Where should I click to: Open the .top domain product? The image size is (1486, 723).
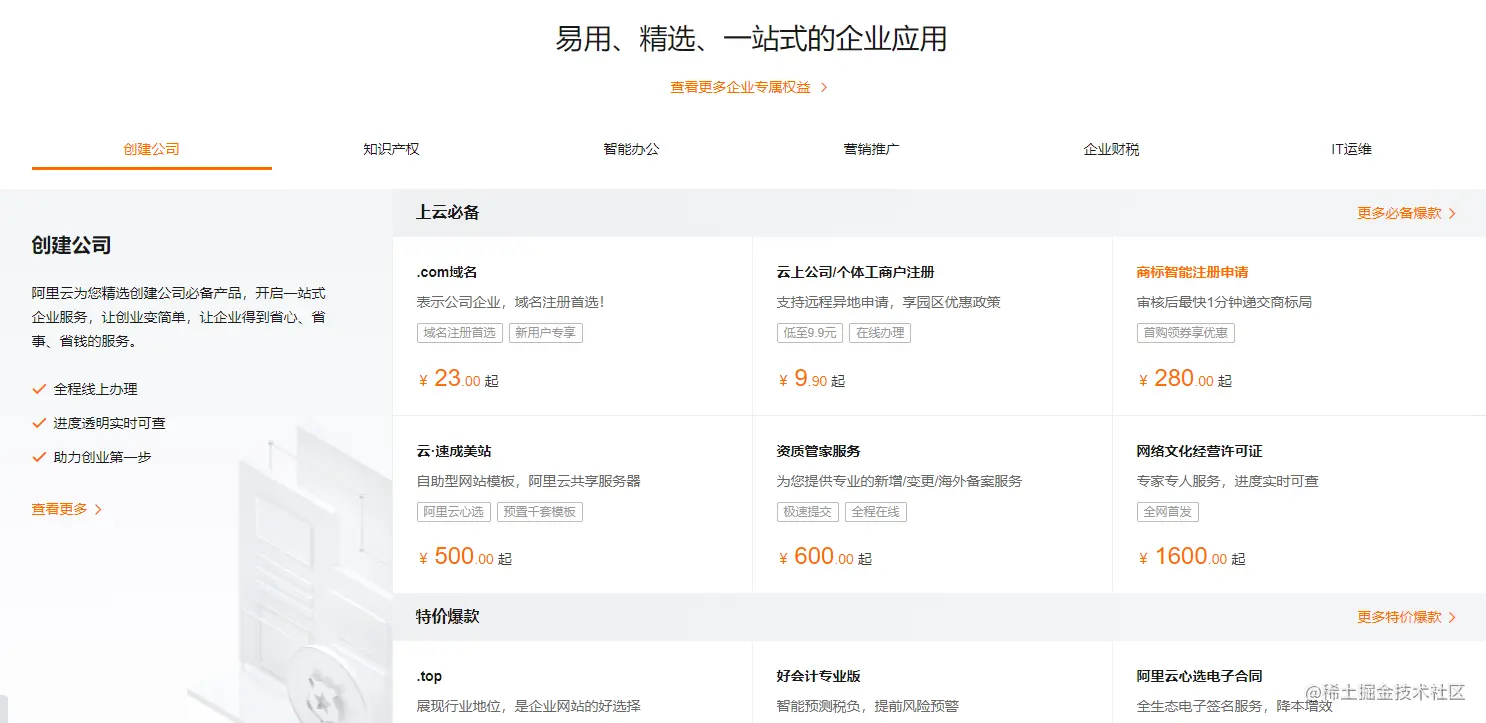(429, 676)
